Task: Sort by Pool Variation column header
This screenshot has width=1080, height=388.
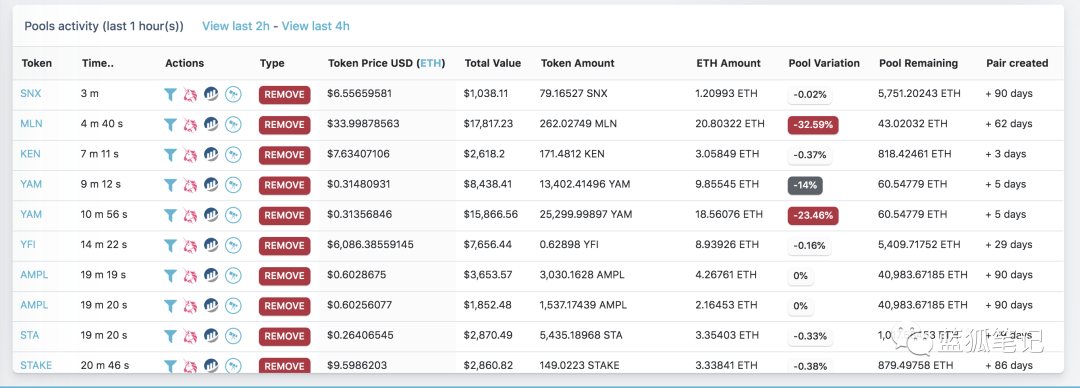Action: (x=824, y=63)
